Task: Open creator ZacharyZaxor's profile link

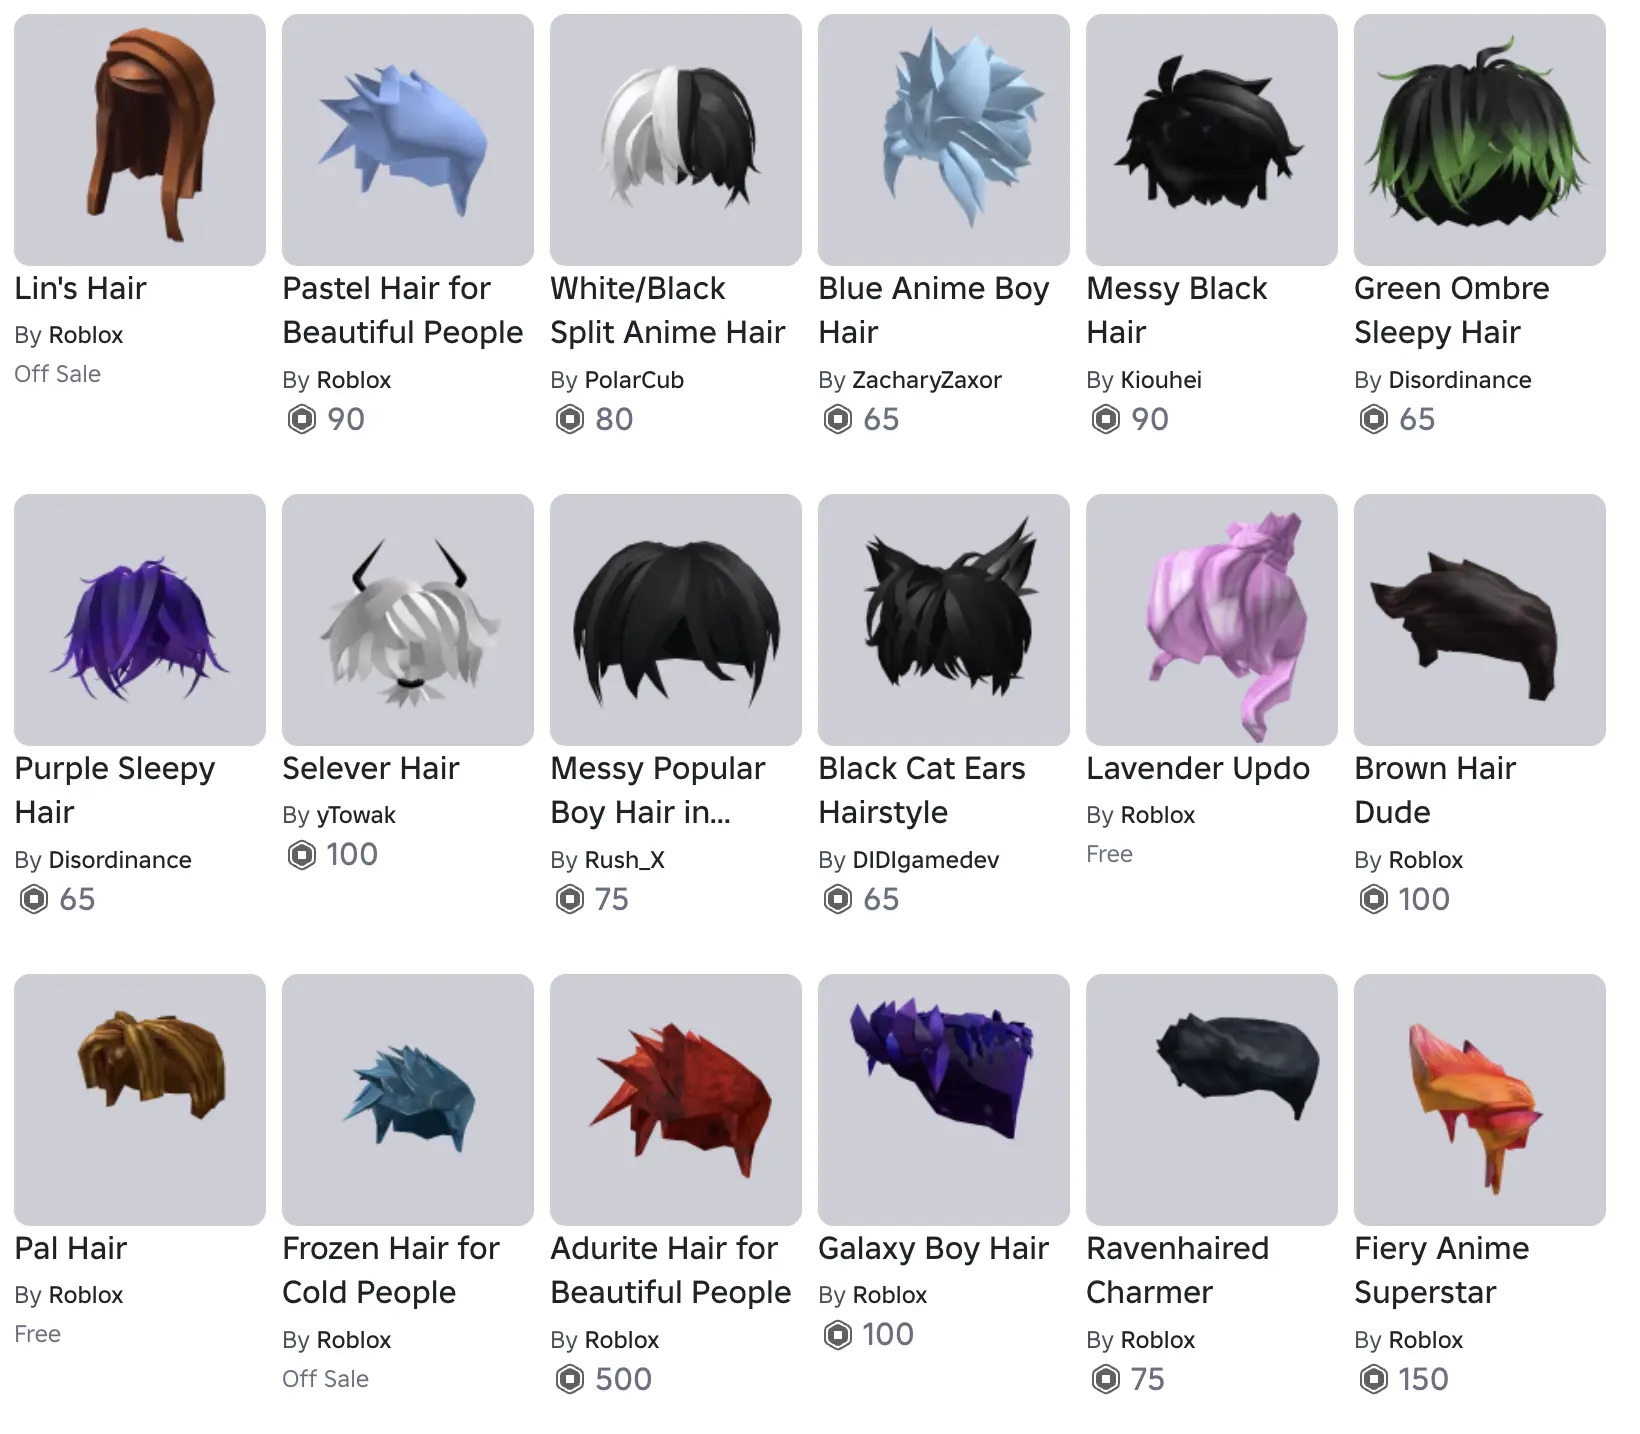Action: click(x=926, y=380)
